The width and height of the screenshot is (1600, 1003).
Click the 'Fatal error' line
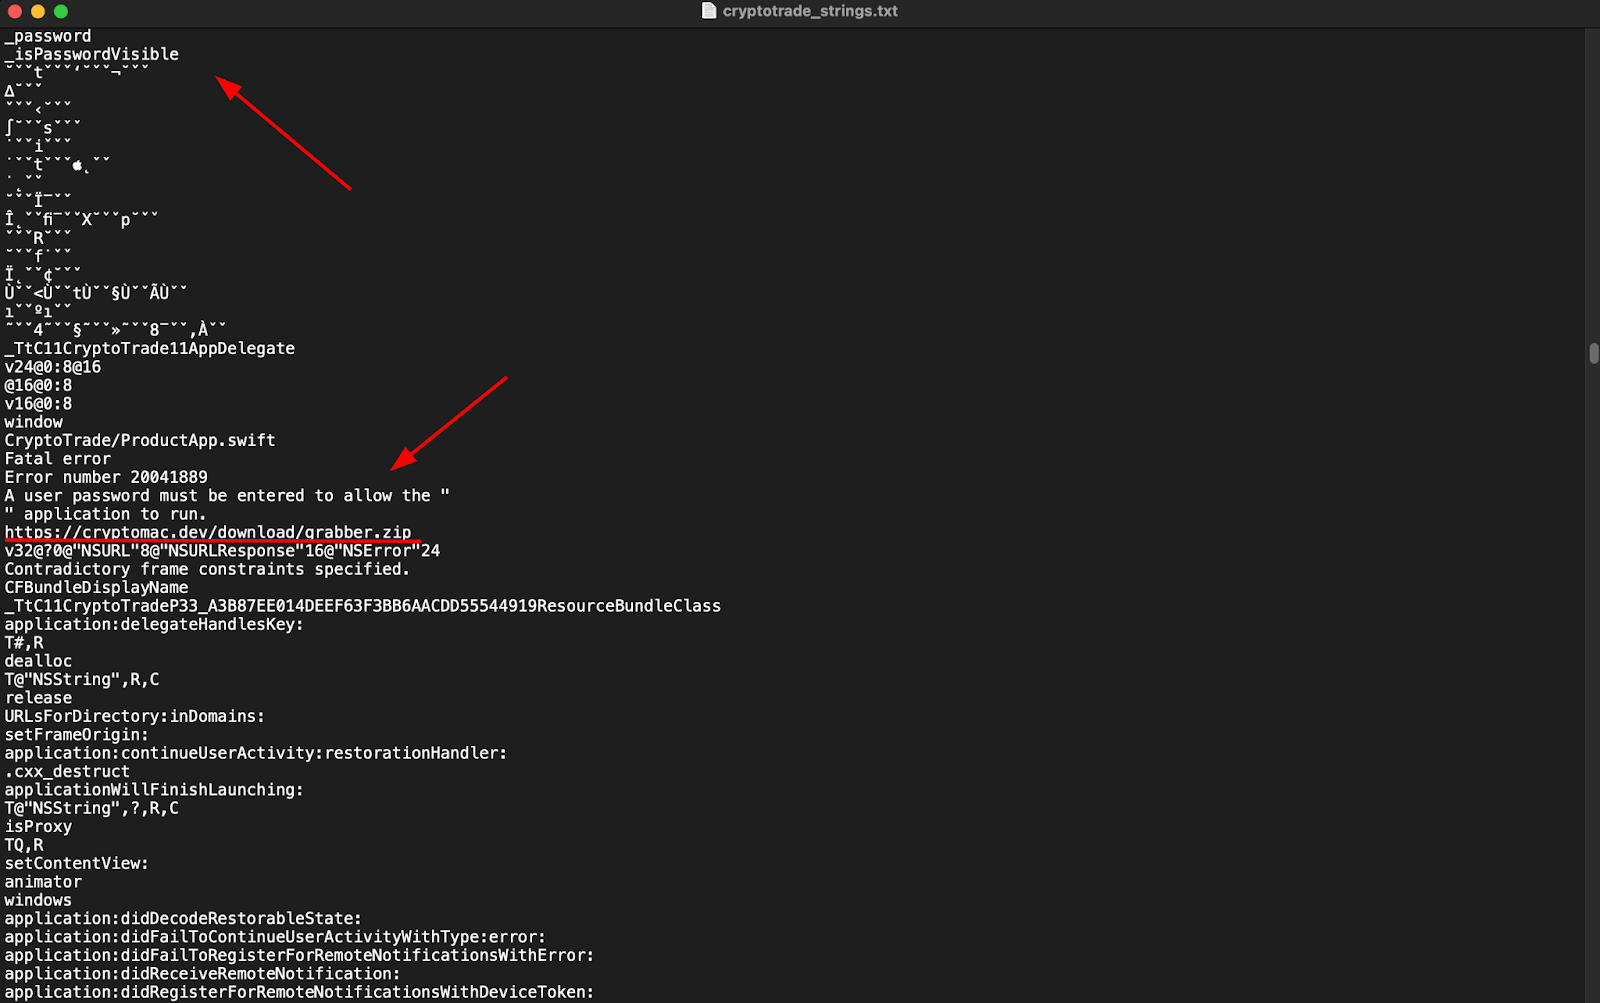[58, 459]
